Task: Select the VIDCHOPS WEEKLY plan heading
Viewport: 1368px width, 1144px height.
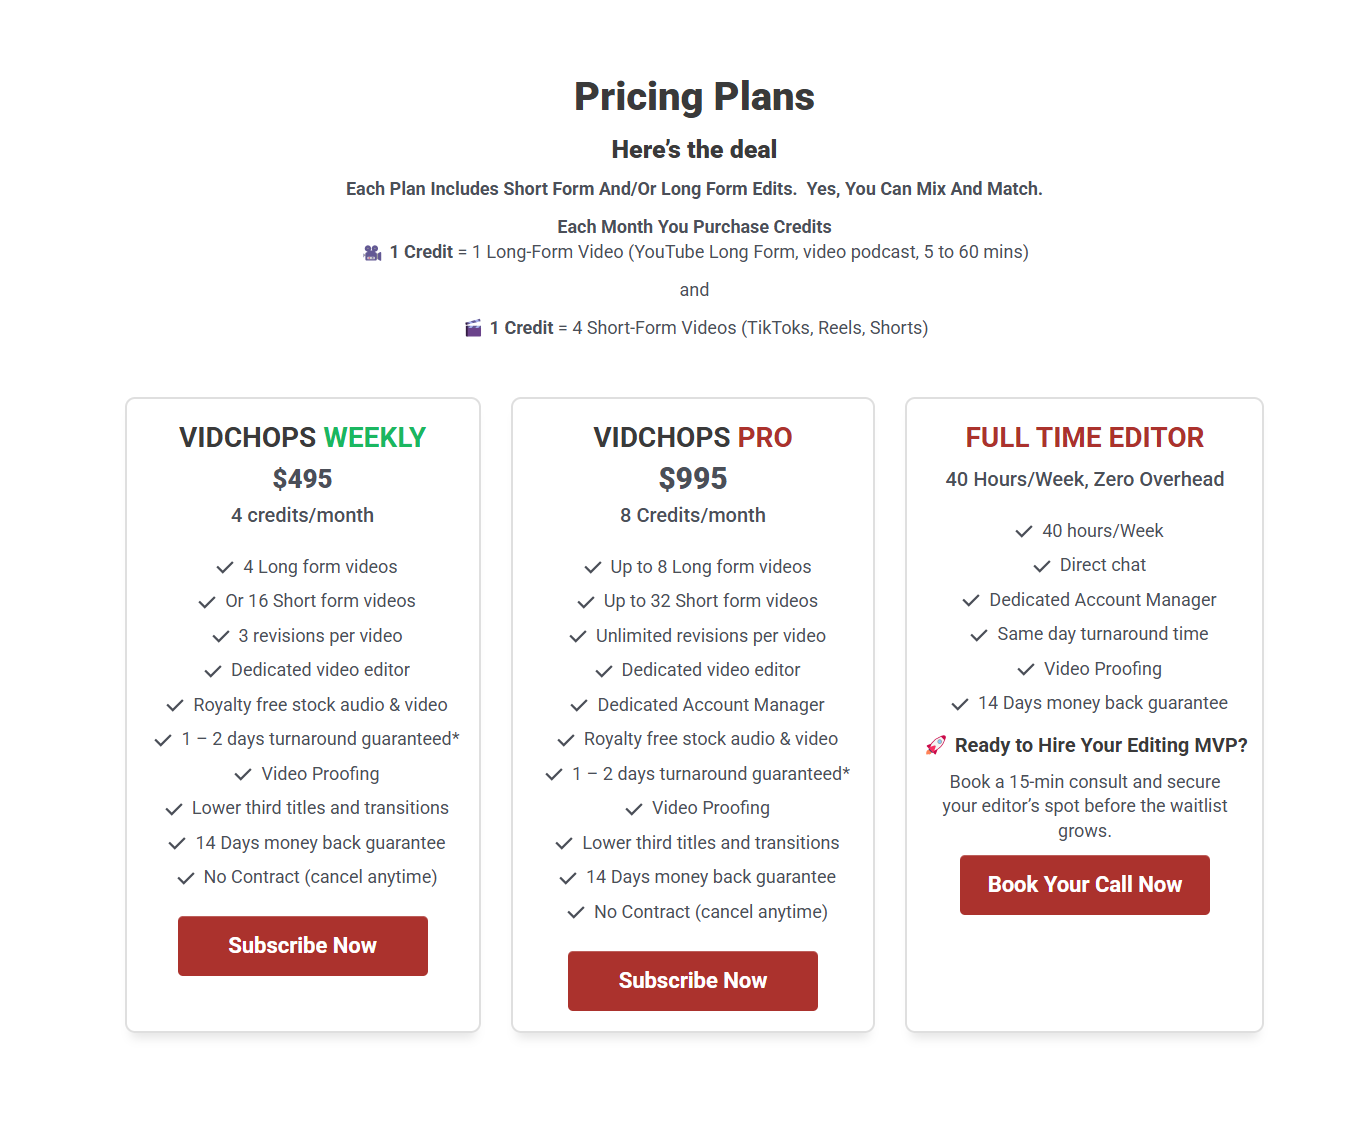Action: 302,438
